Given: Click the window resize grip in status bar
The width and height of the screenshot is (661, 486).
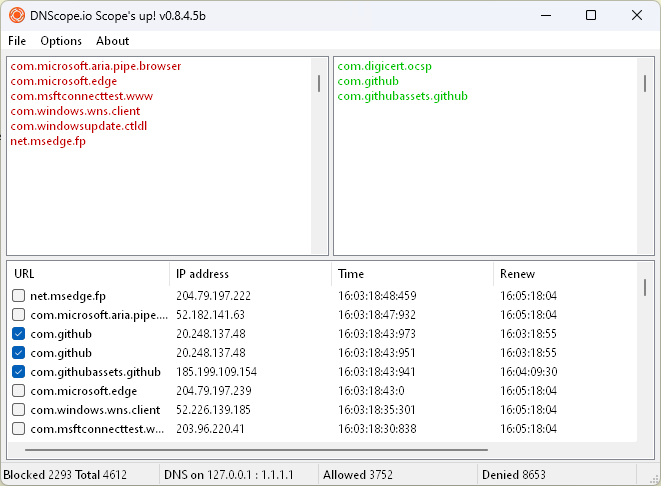Looking at the screenshot, I should (654, 478).
